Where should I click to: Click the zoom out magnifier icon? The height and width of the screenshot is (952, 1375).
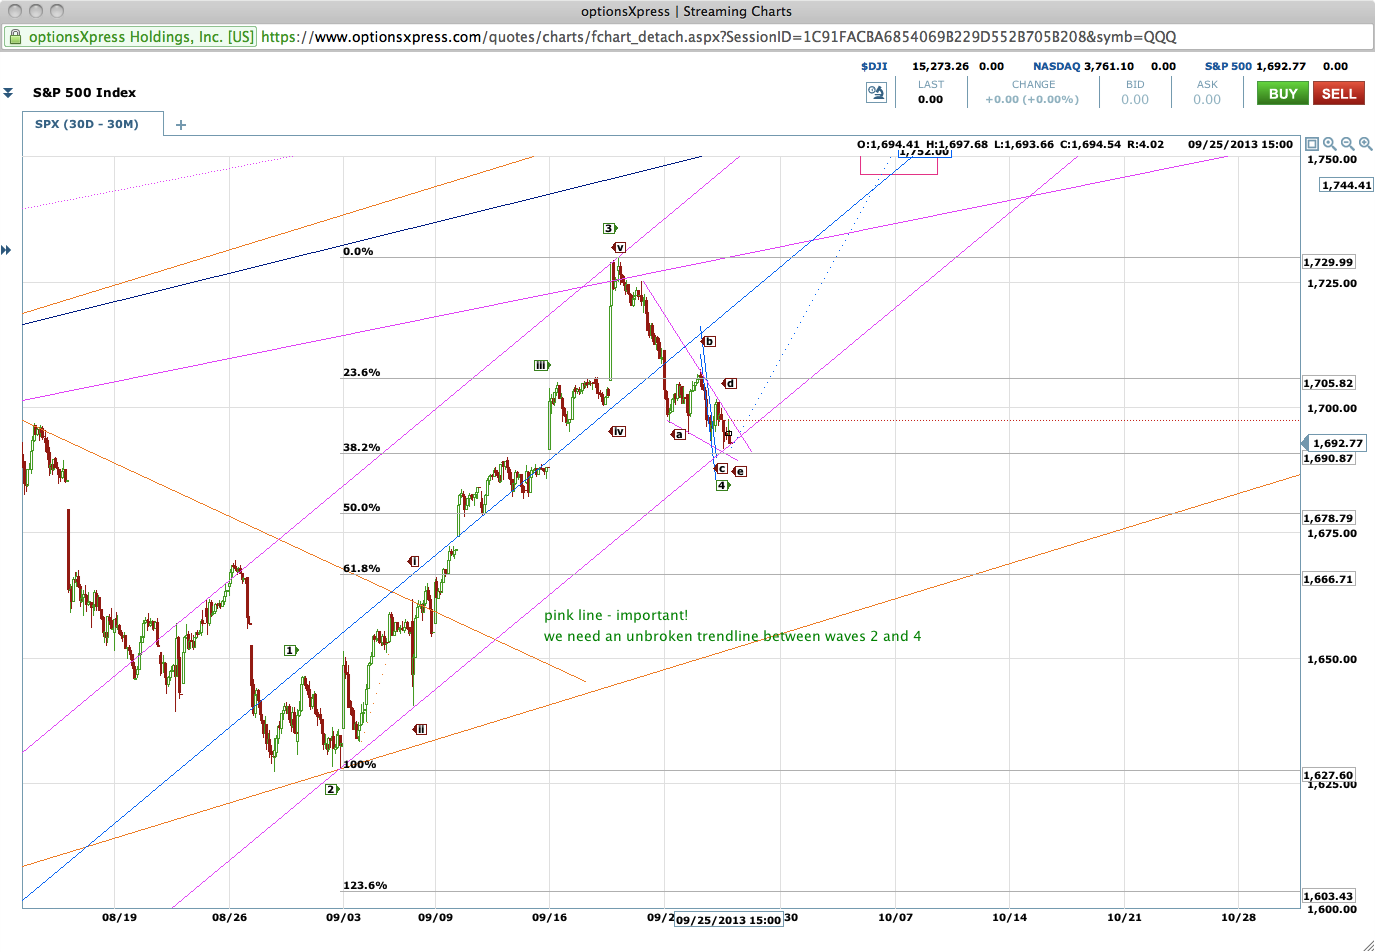(1347, 144)
